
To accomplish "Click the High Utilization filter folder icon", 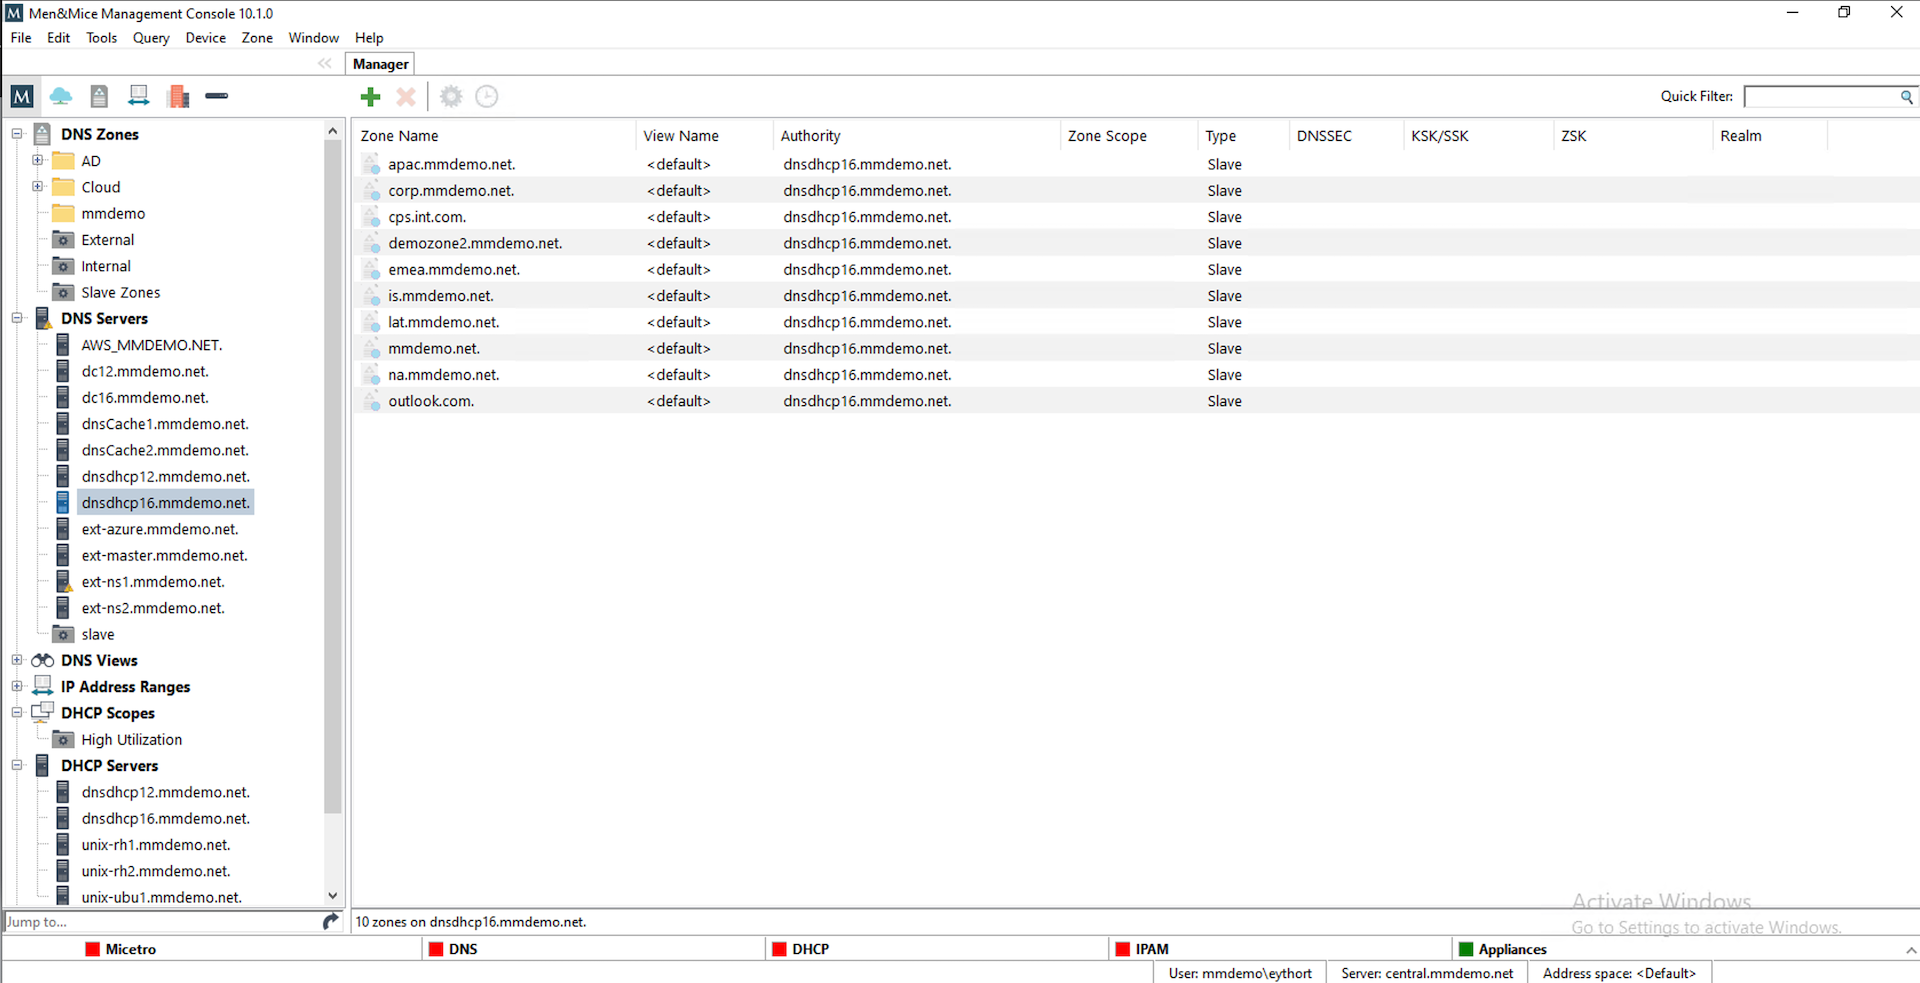I will (x=63, y=739).
